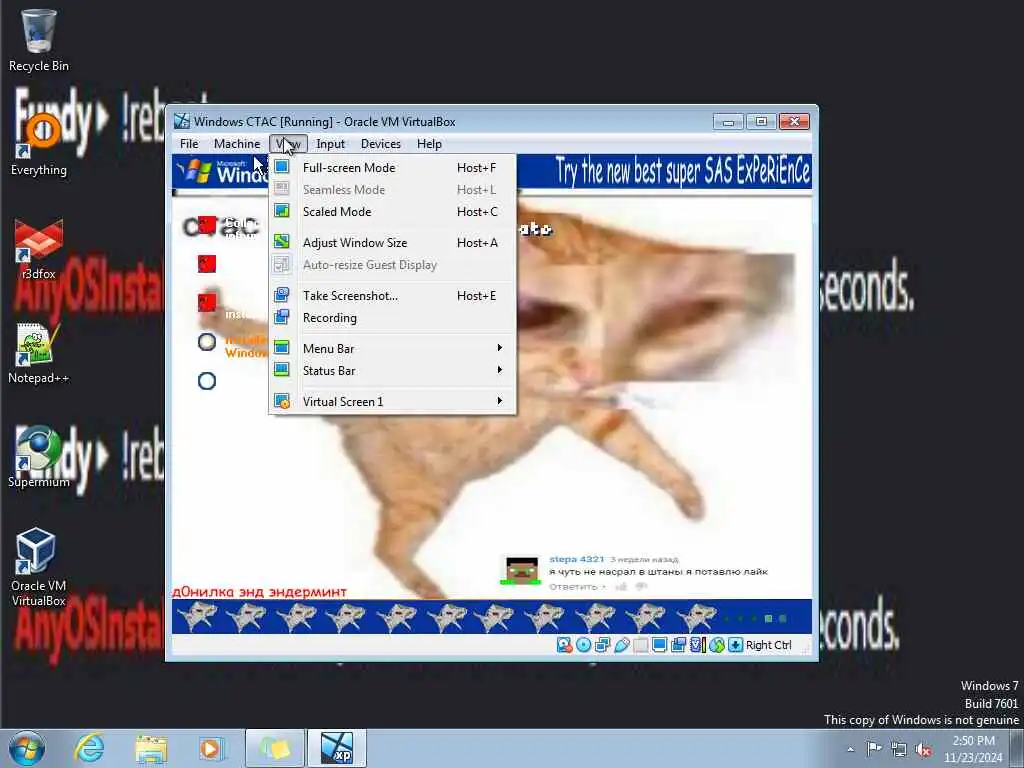Minimize the VirtualBox window
The height and width of the screenshot is (768, 1024).
[729, 121]
